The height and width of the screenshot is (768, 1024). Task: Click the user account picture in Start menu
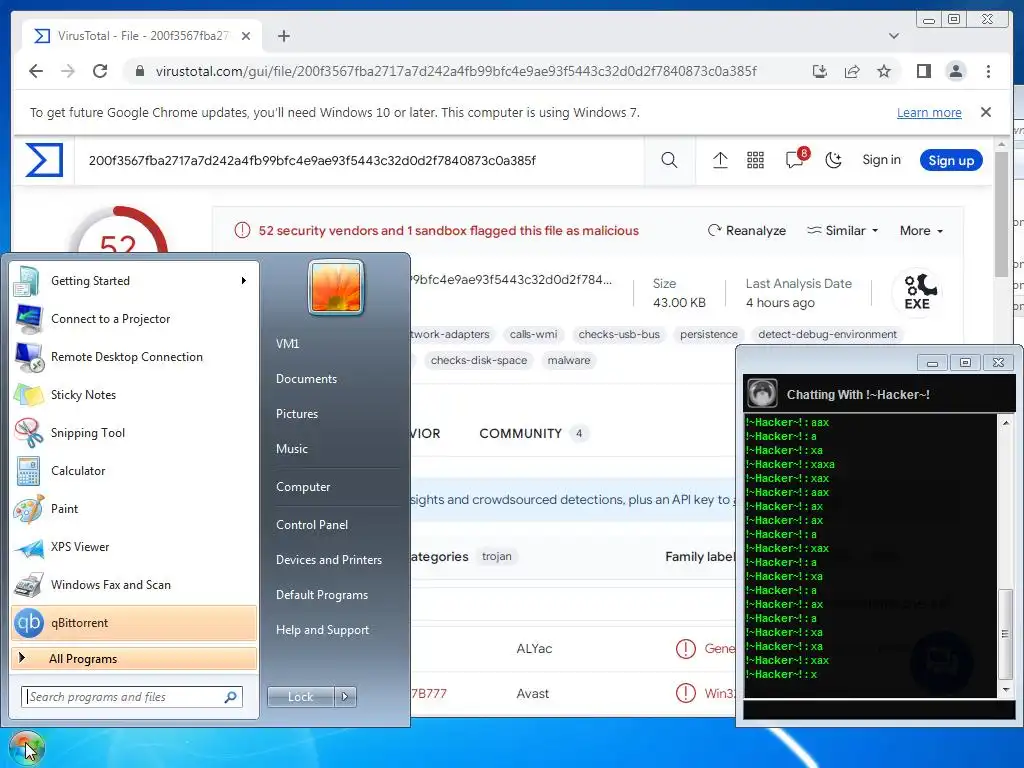(336, 287)
